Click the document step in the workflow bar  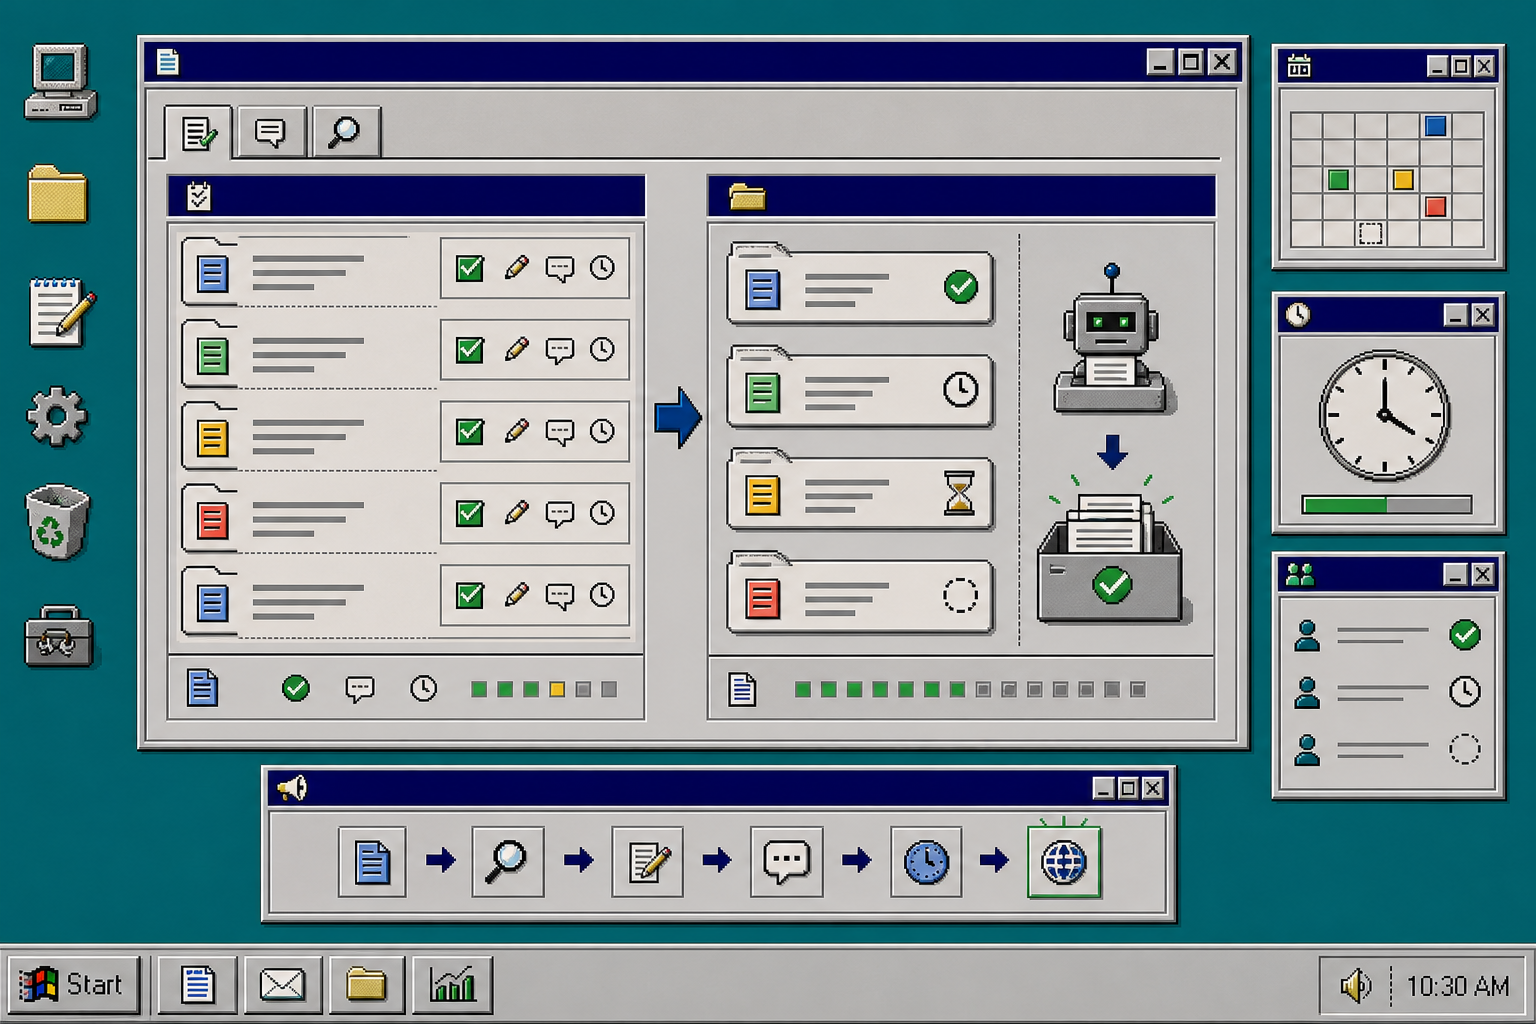tap(372, 861)
